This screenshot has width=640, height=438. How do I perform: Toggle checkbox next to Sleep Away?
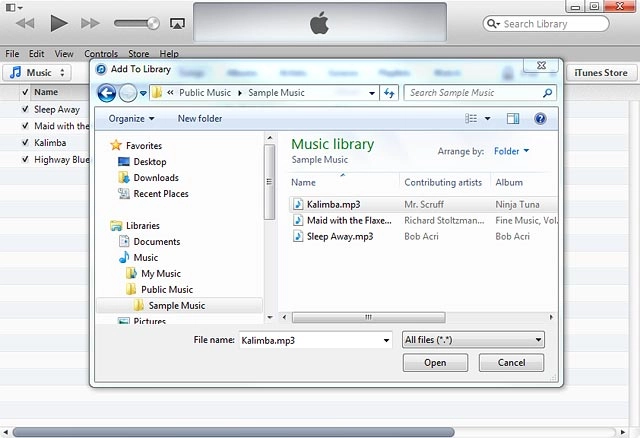[x=25, y=109]
